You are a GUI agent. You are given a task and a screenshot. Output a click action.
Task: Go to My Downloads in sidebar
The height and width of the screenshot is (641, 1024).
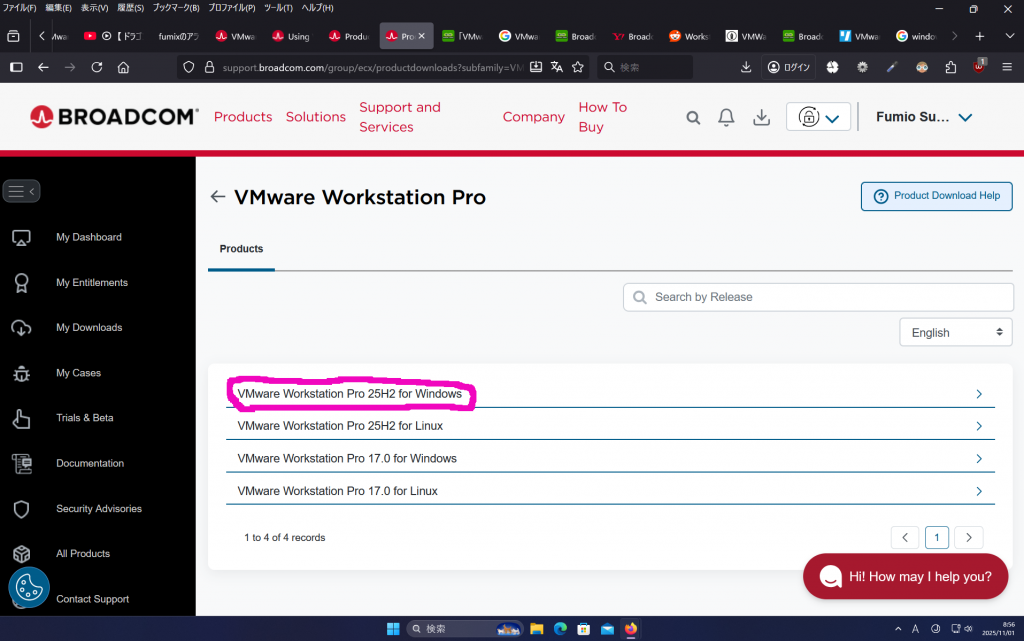tap(89, 328)
